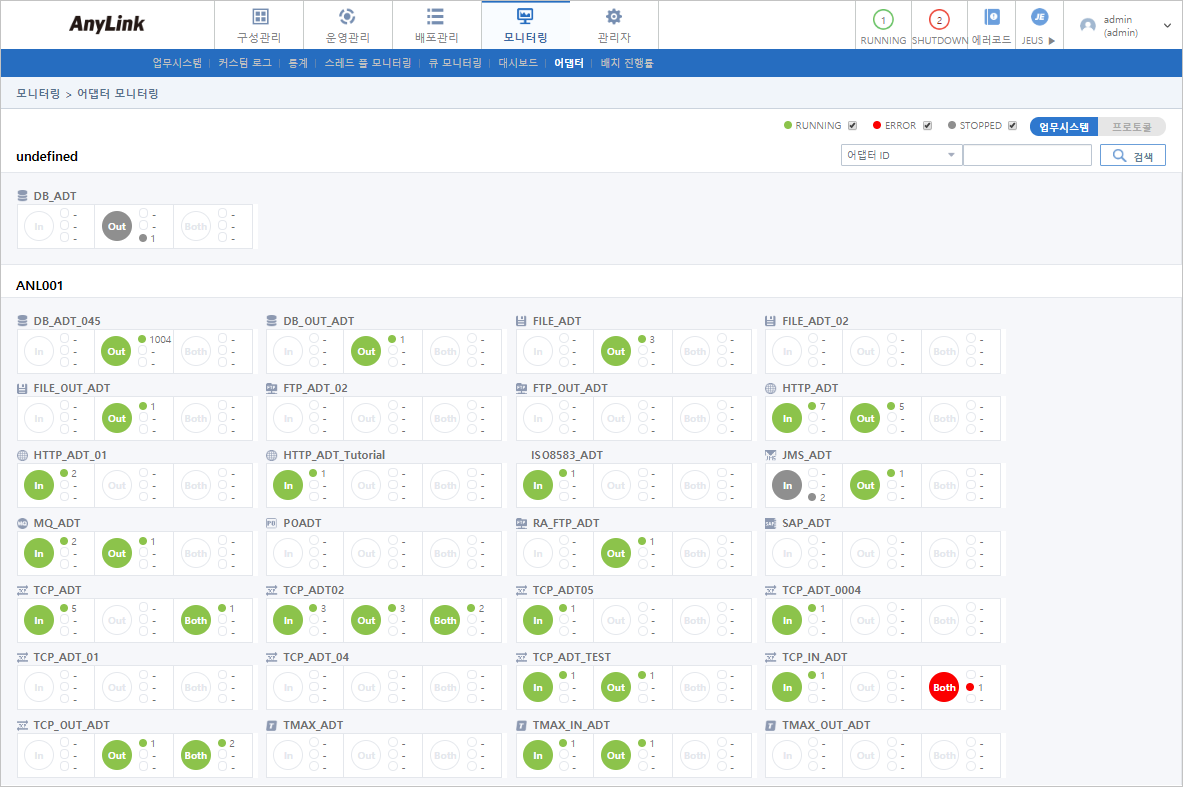This screenshot has width=1187, height=792.
Task: Click the RUNNING server count icon
Action: pyautogui.click(x=883, y=20)
